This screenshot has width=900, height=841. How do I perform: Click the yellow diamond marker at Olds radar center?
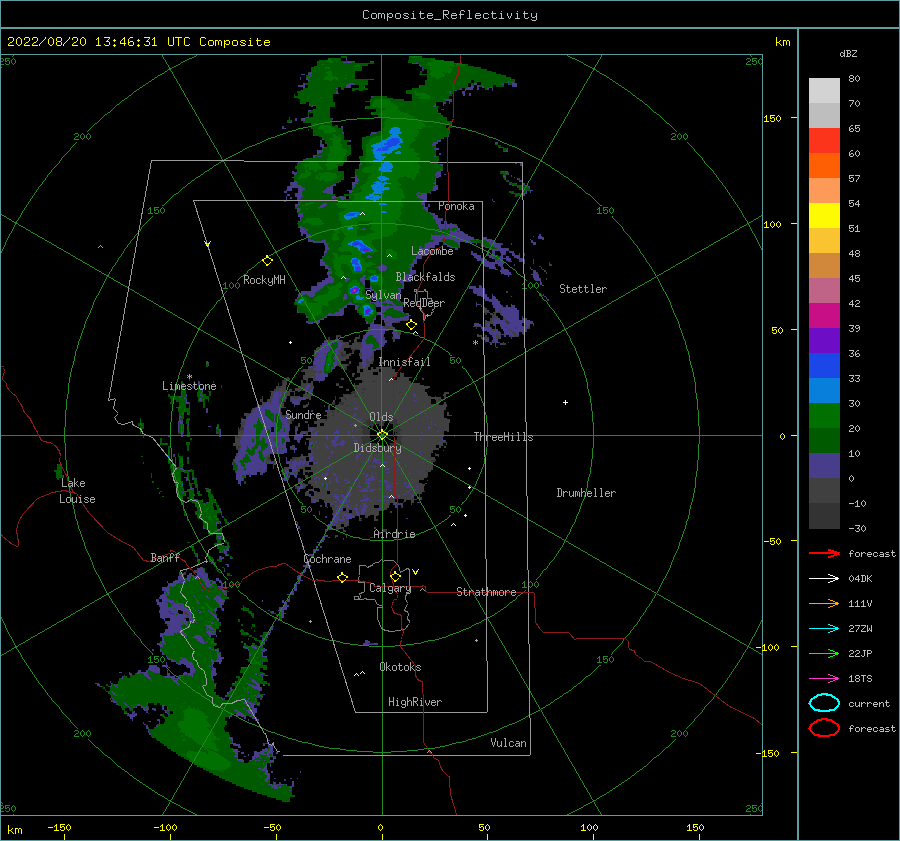[382, 435]
